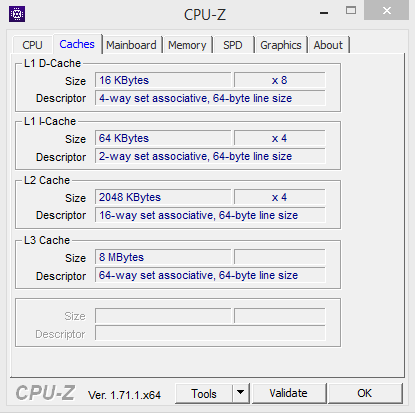Click the L2 Cache descriptor field
Image resolution: width=415 pixels, height=413 pixels.
210,215
